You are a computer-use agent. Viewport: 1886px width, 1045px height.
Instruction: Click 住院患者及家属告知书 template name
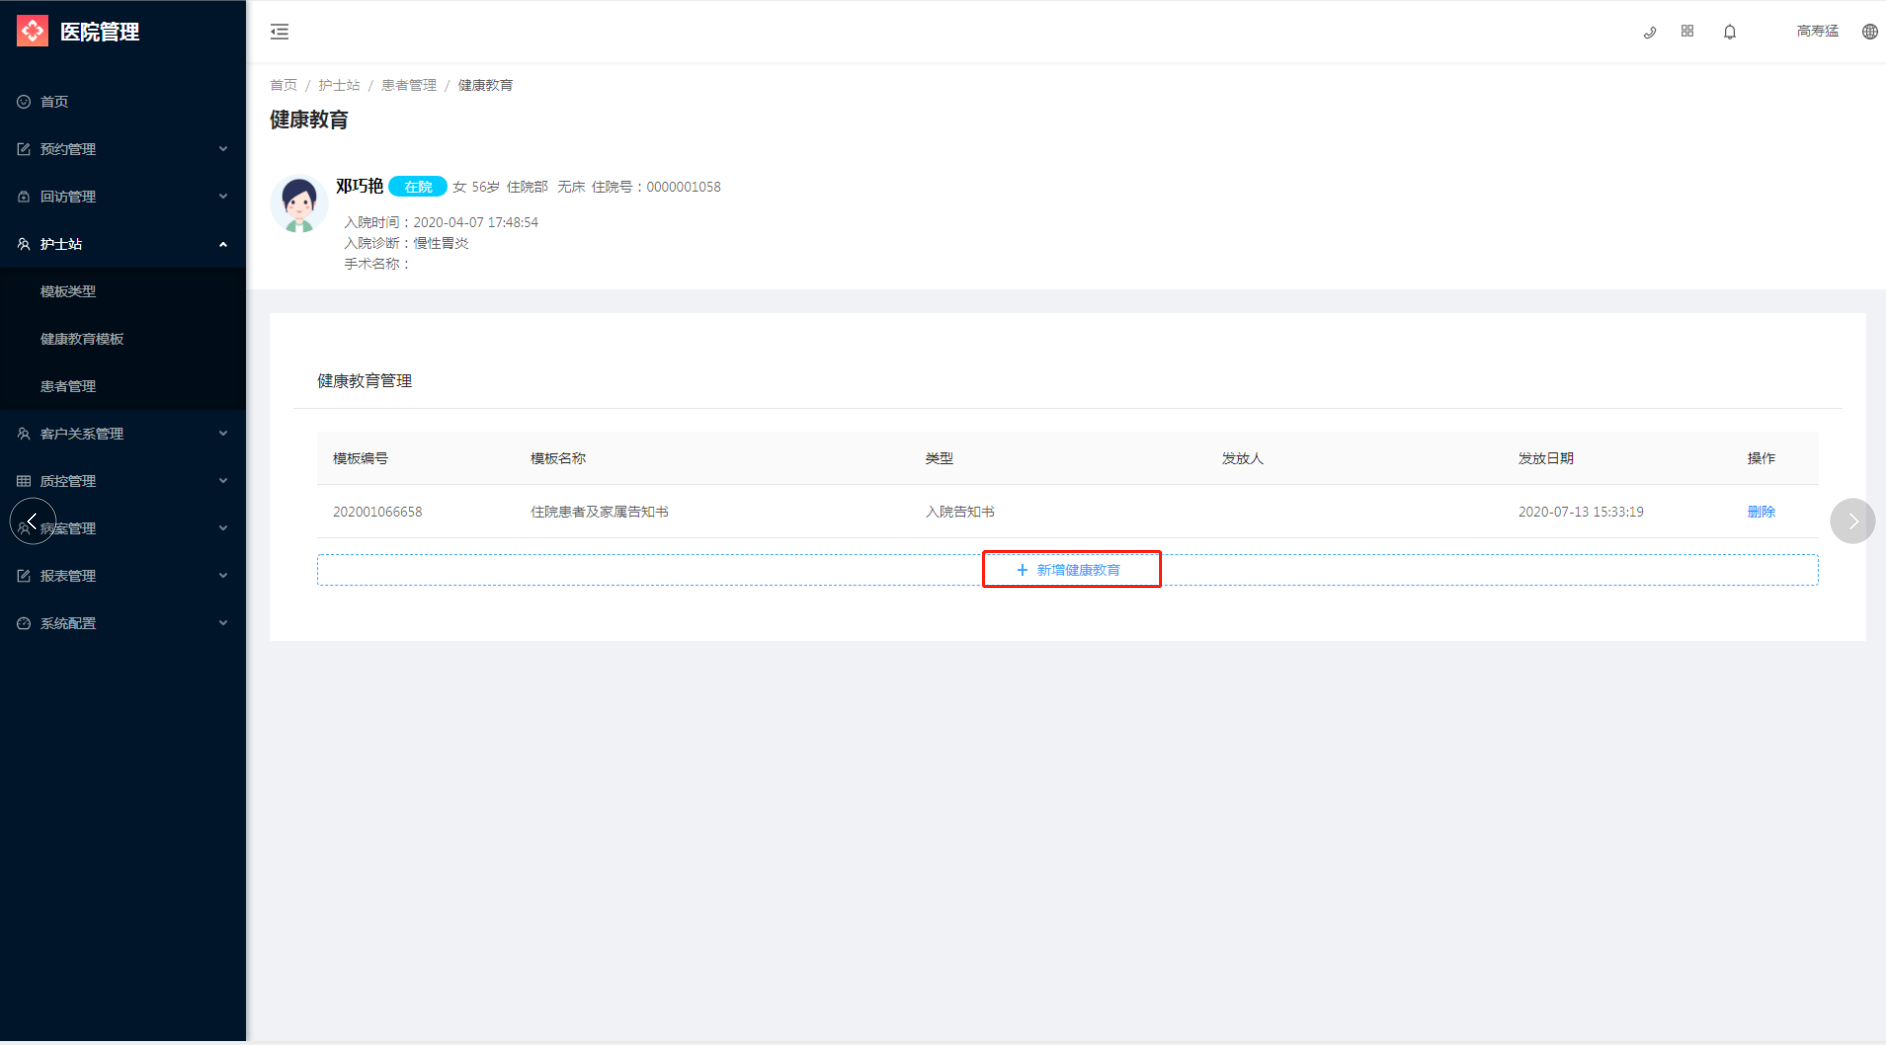coord(599,512)
